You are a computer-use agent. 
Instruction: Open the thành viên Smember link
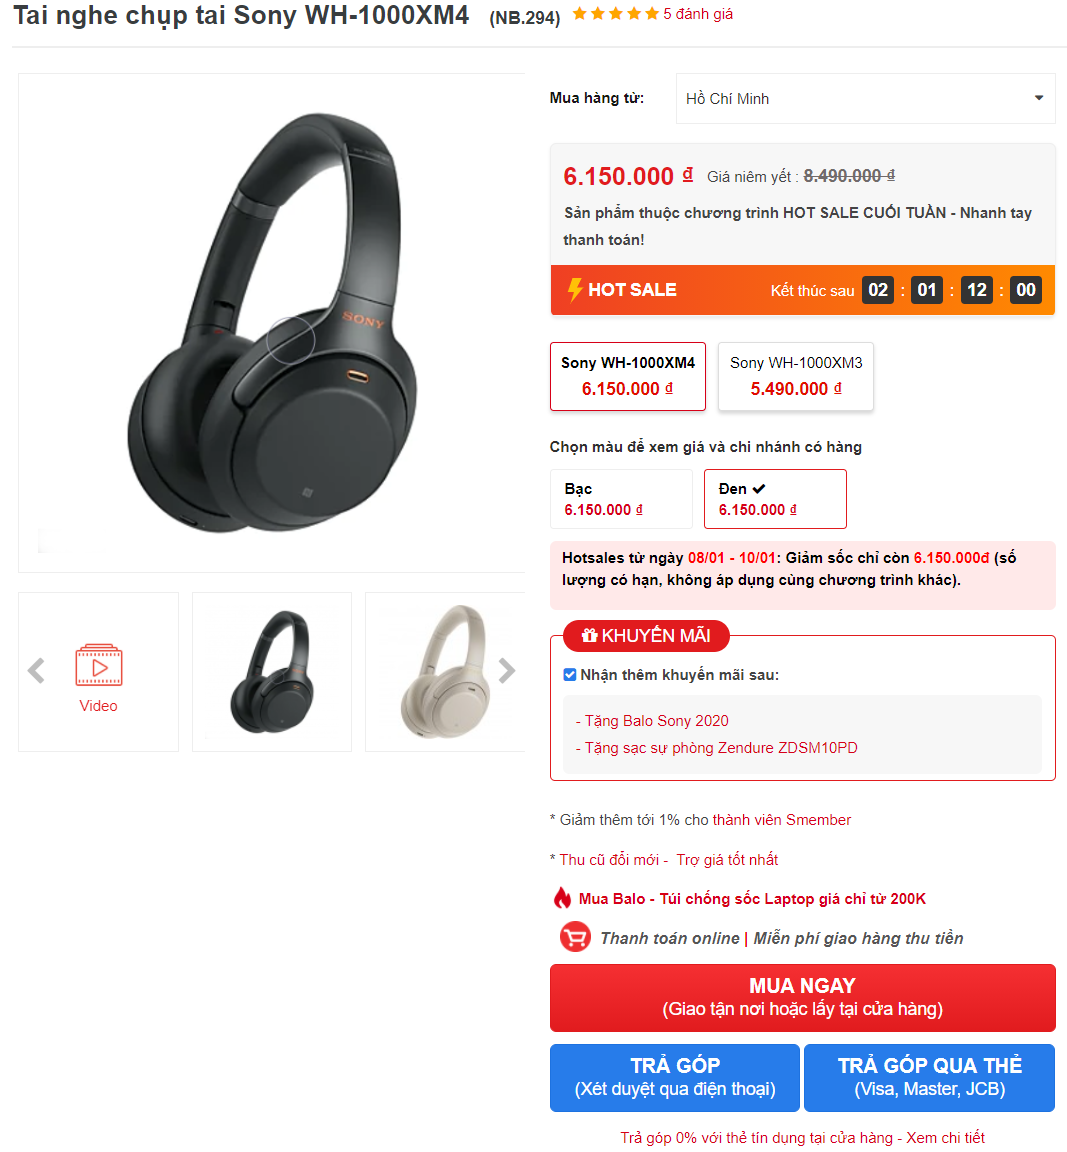click(782, 820)
